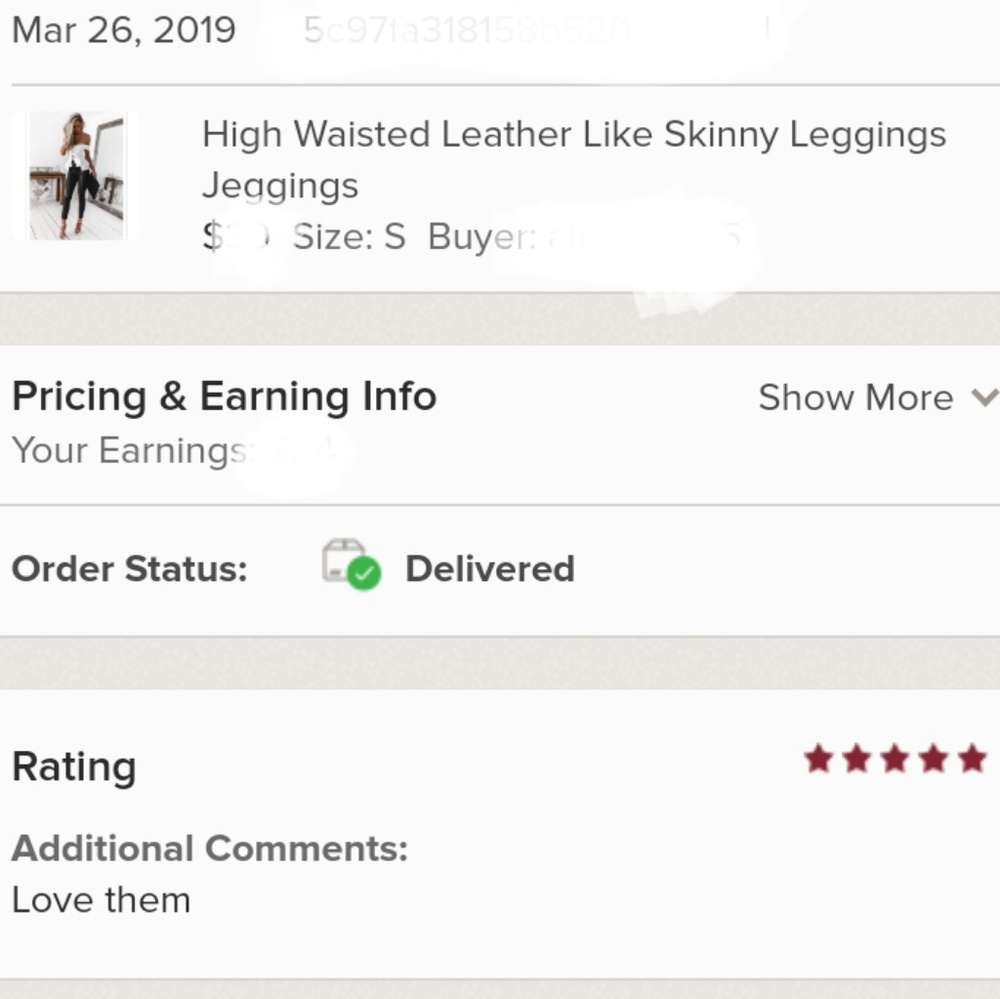This screenshot has height=999, width=1000.
Task: Select the Pricing & Earning Info heading
Action: coord(224,397)
